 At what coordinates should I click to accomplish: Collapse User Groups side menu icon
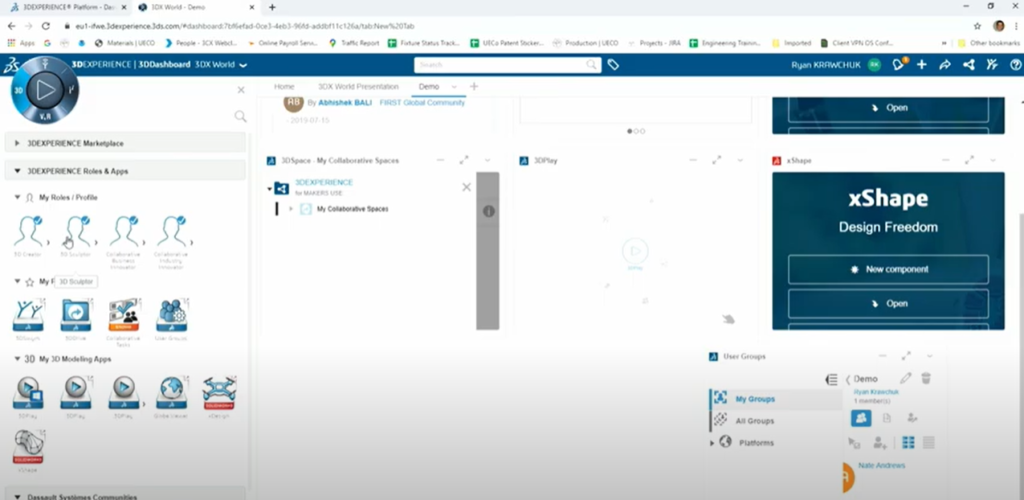click(x=831, y=379)
